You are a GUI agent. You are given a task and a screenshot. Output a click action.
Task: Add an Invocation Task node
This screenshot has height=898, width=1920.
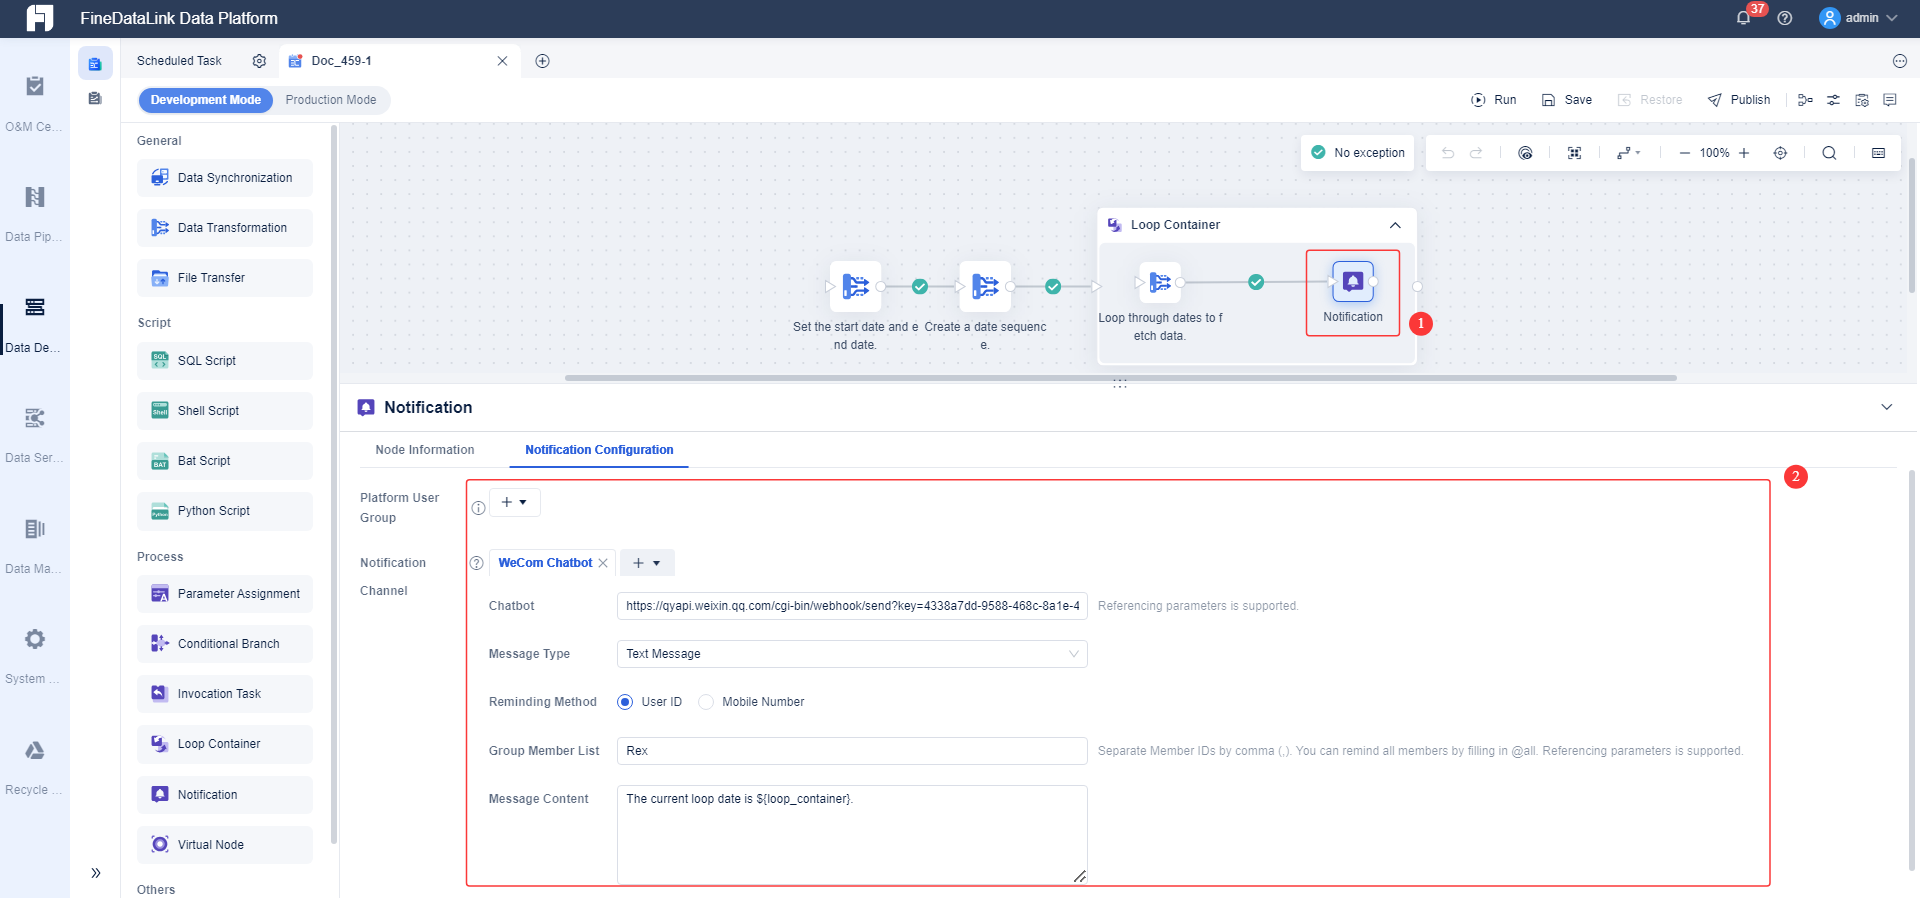(x=225, y=694)
